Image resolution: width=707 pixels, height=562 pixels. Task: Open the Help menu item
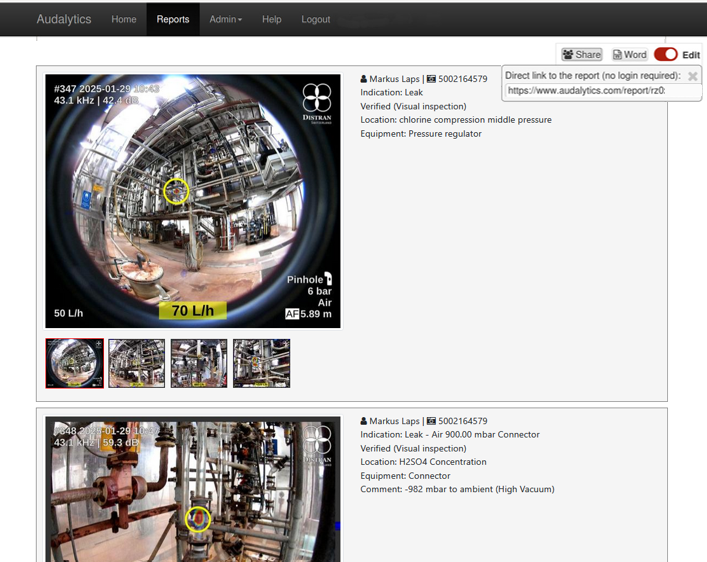271,19
